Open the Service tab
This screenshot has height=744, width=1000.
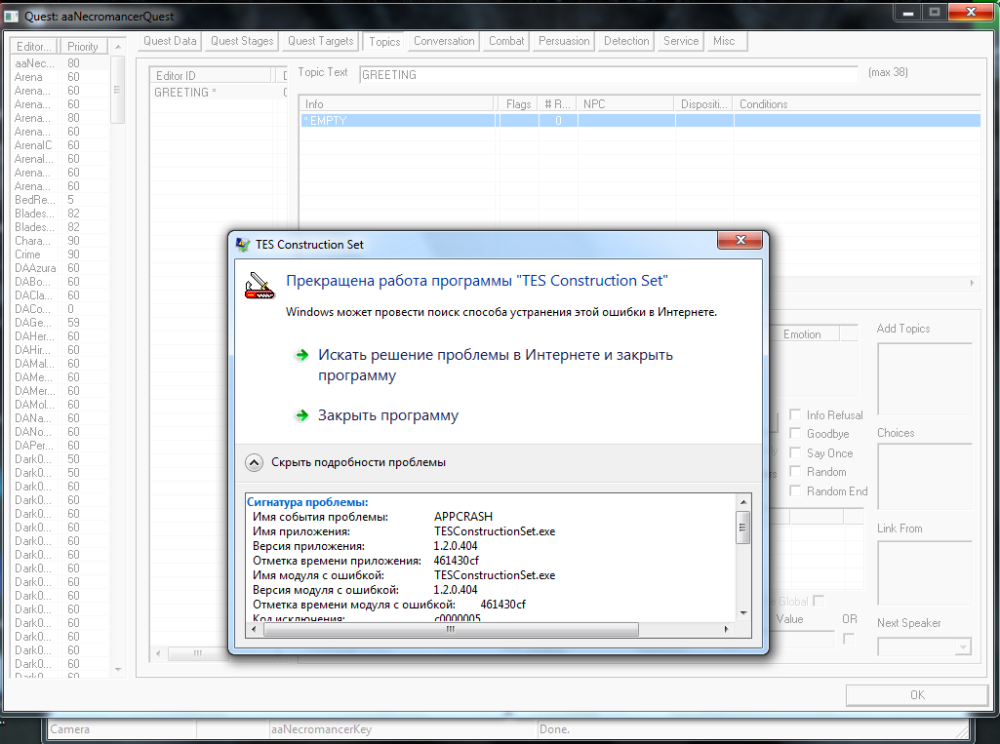pyautogui.click(x=680, y=41)
